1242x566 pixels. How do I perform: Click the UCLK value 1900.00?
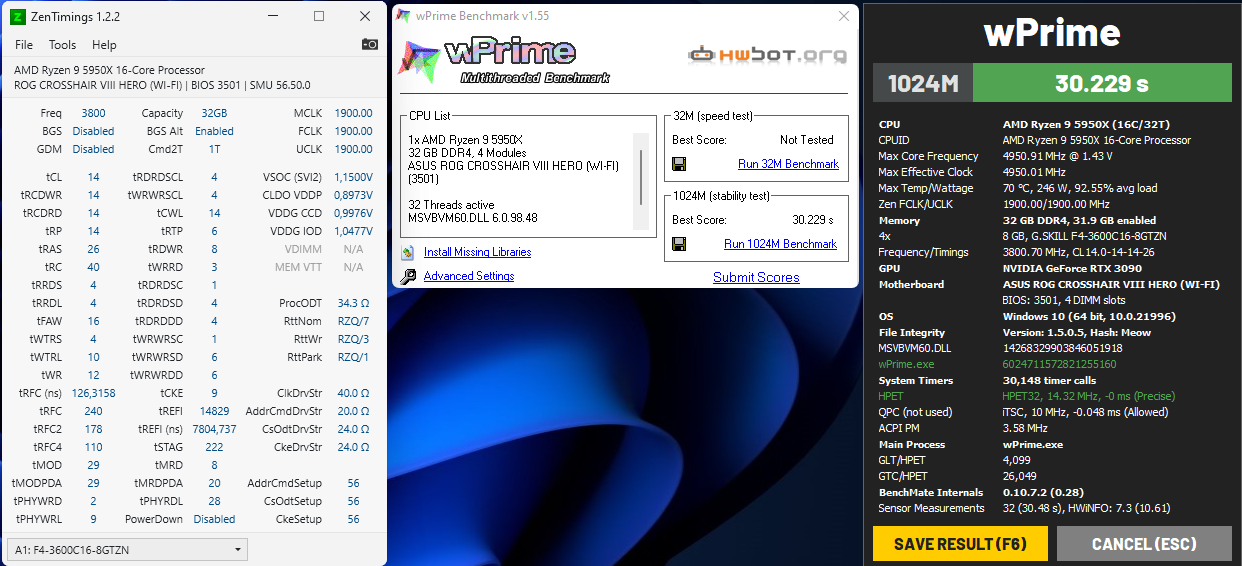point(353,149)
